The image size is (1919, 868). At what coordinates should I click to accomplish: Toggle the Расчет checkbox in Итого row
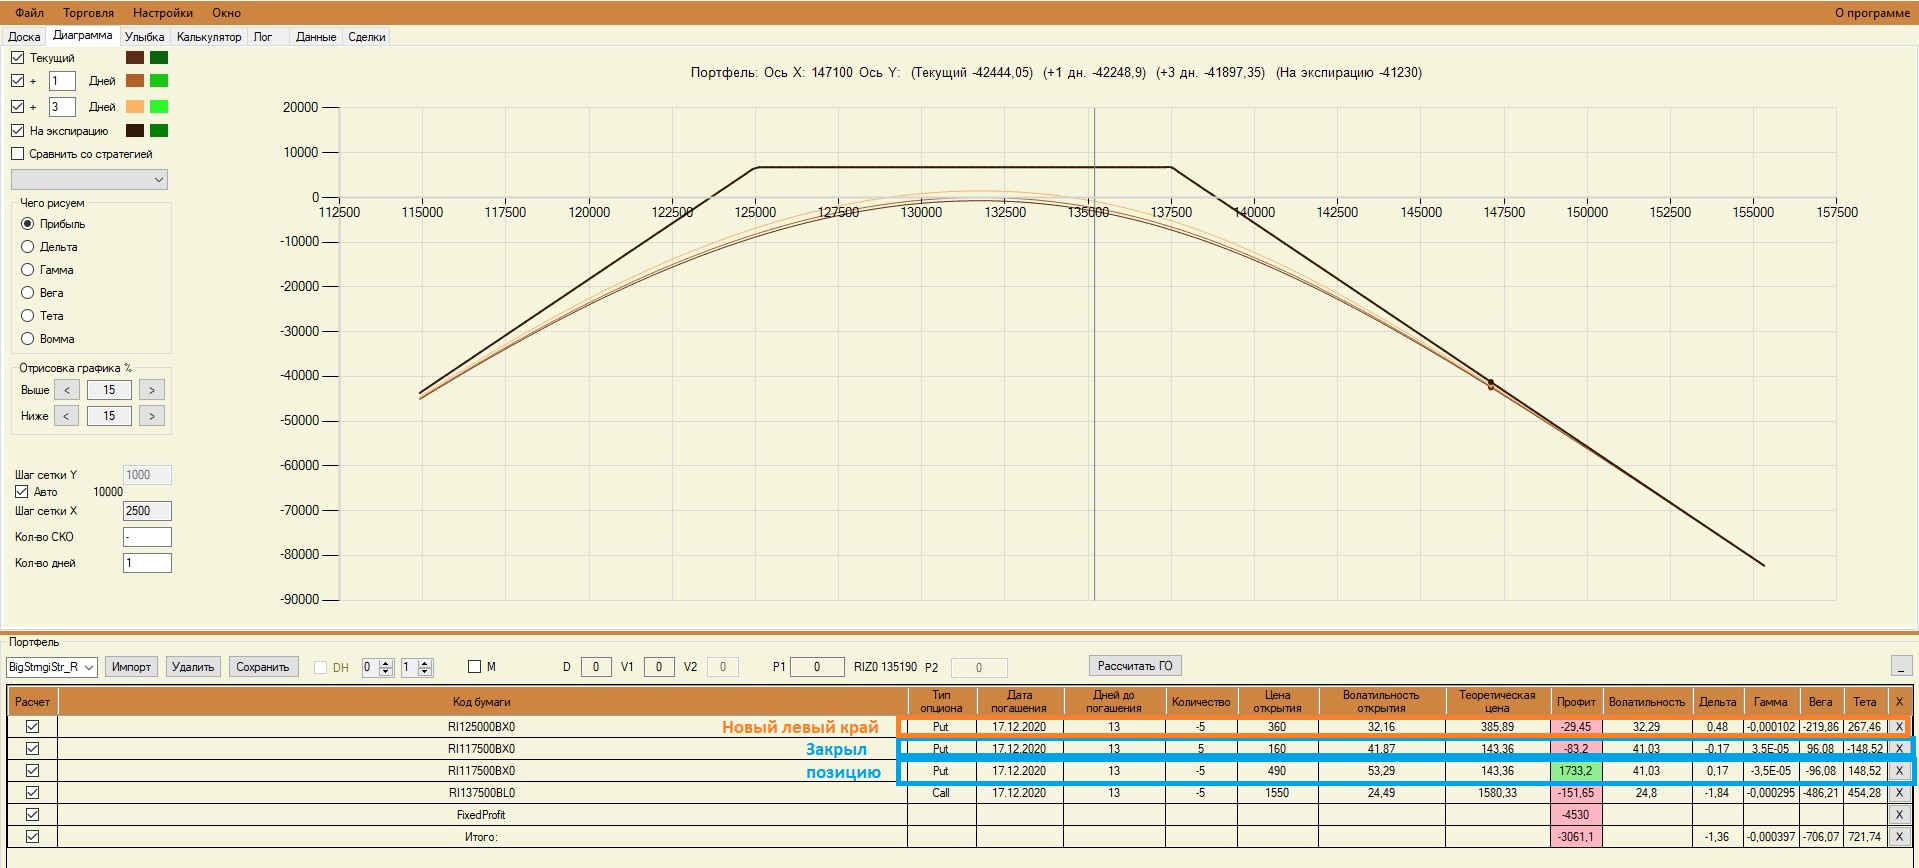click(32, 837)
